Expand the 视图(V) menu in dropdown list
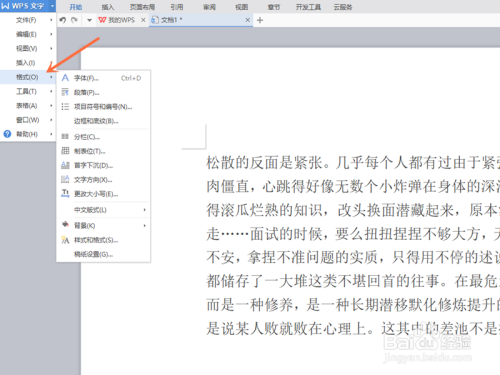This screenshot has height=375, width=500. click(x=28, y=49)
